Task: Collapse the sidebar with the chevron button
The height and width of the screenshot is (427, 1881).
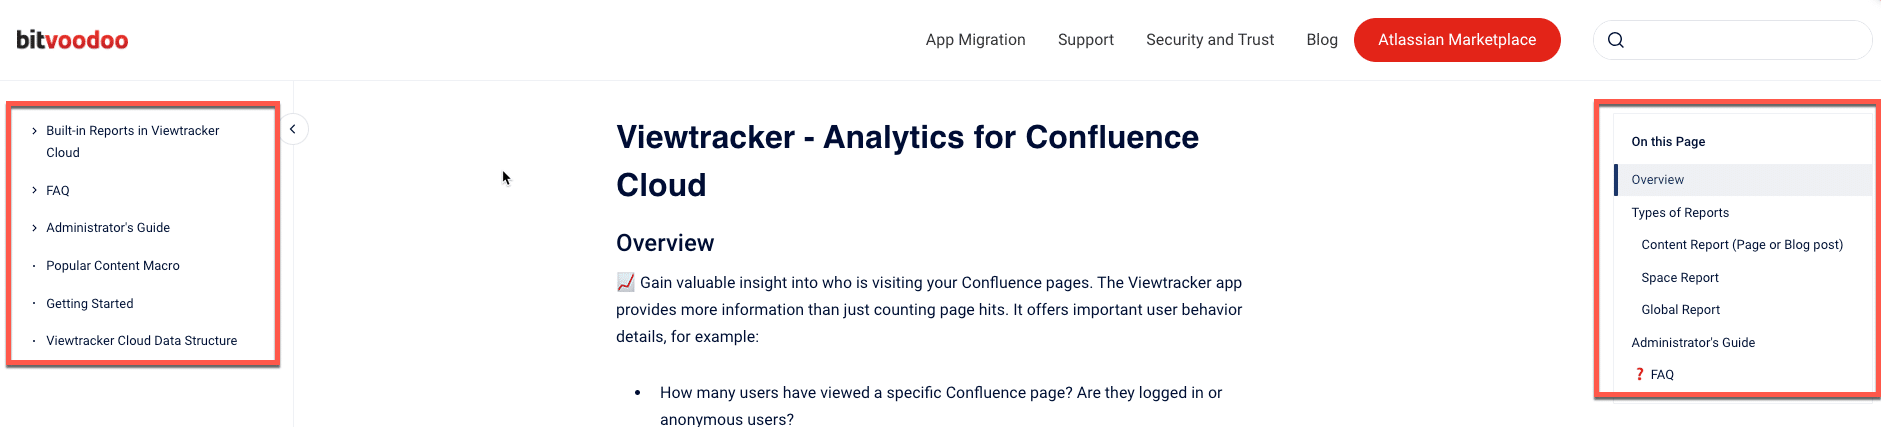Action: pos(293,129)
